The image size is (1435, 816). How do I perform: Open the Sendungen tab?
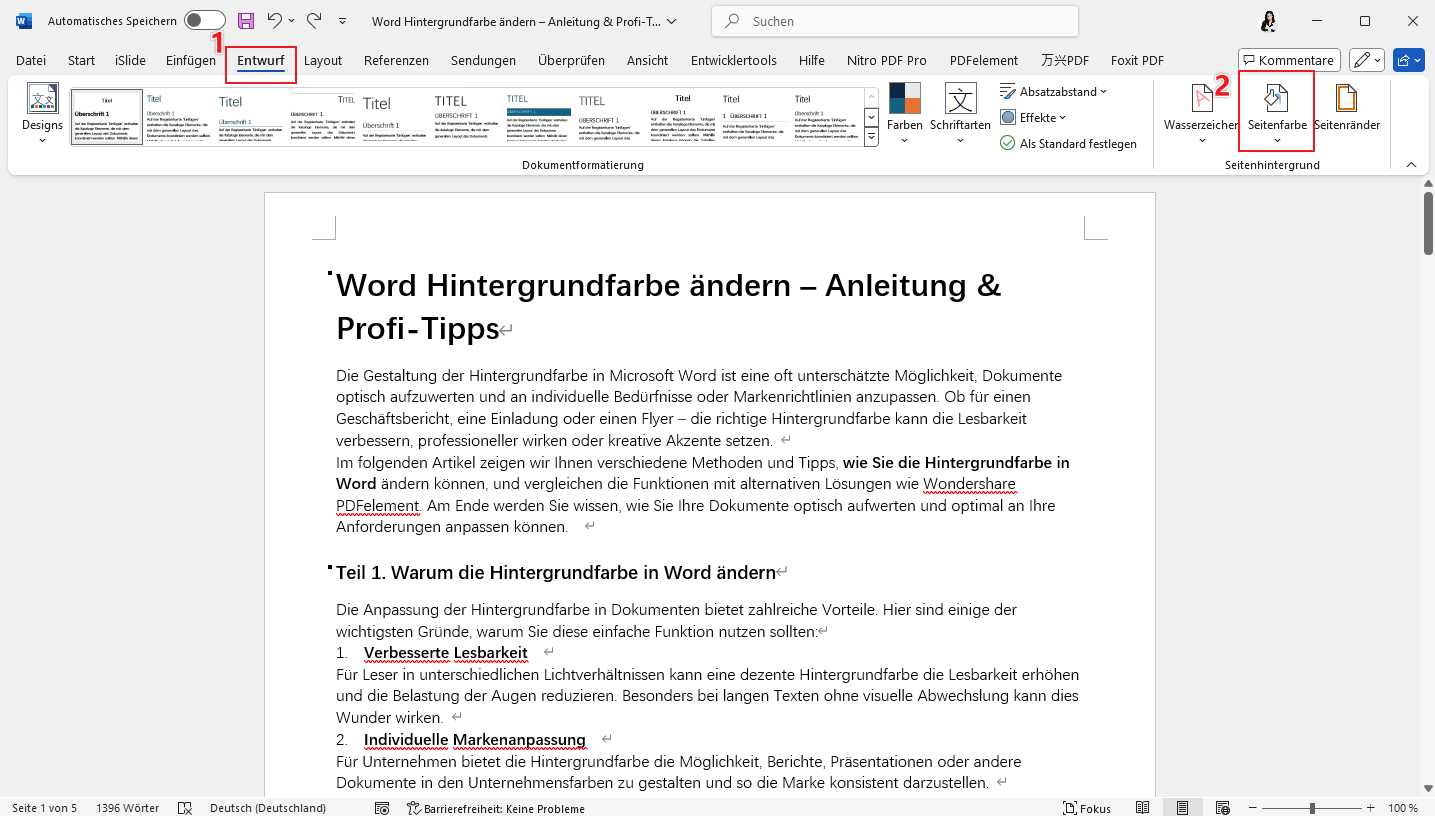[483, 60]
